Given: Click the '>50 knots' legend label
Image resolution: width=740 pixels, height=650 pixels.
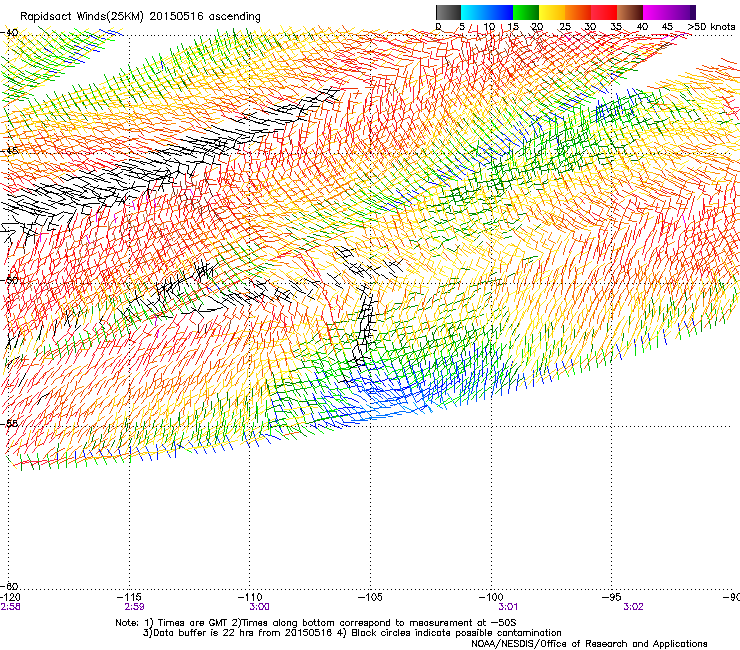Looking at the screenshot, I should 711,27.
